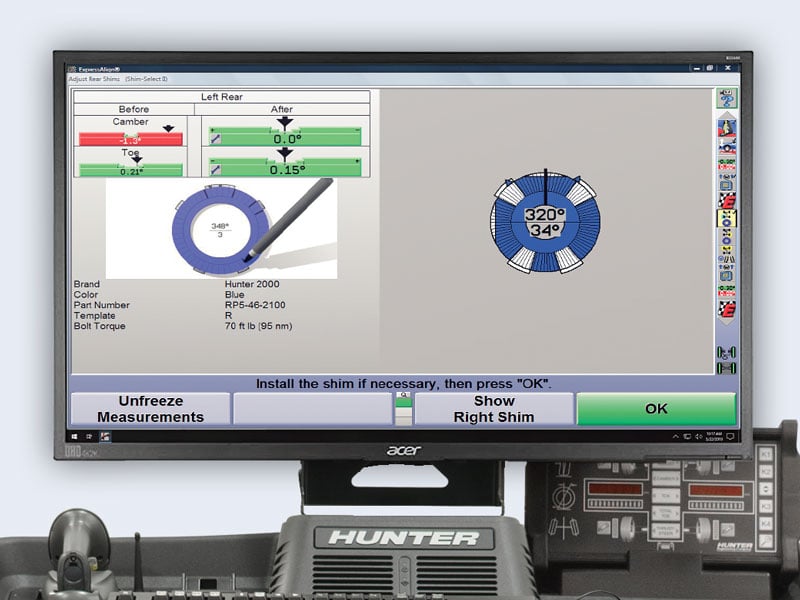The height and width of the screenshot is (600, 800).
Task: Click the red Camber Before bar graph
Action: point(131,139)
